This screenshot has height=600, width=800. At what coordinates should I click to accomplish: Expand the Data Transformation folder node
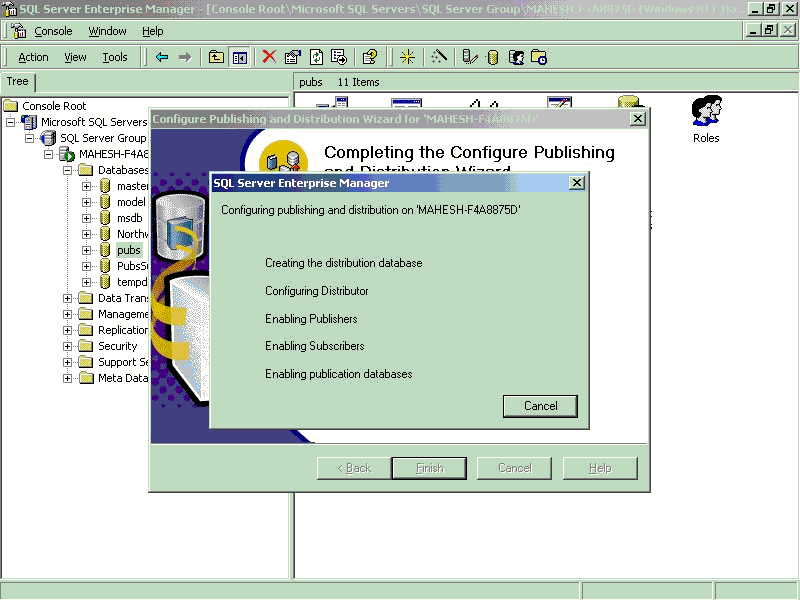click(67, 298)
